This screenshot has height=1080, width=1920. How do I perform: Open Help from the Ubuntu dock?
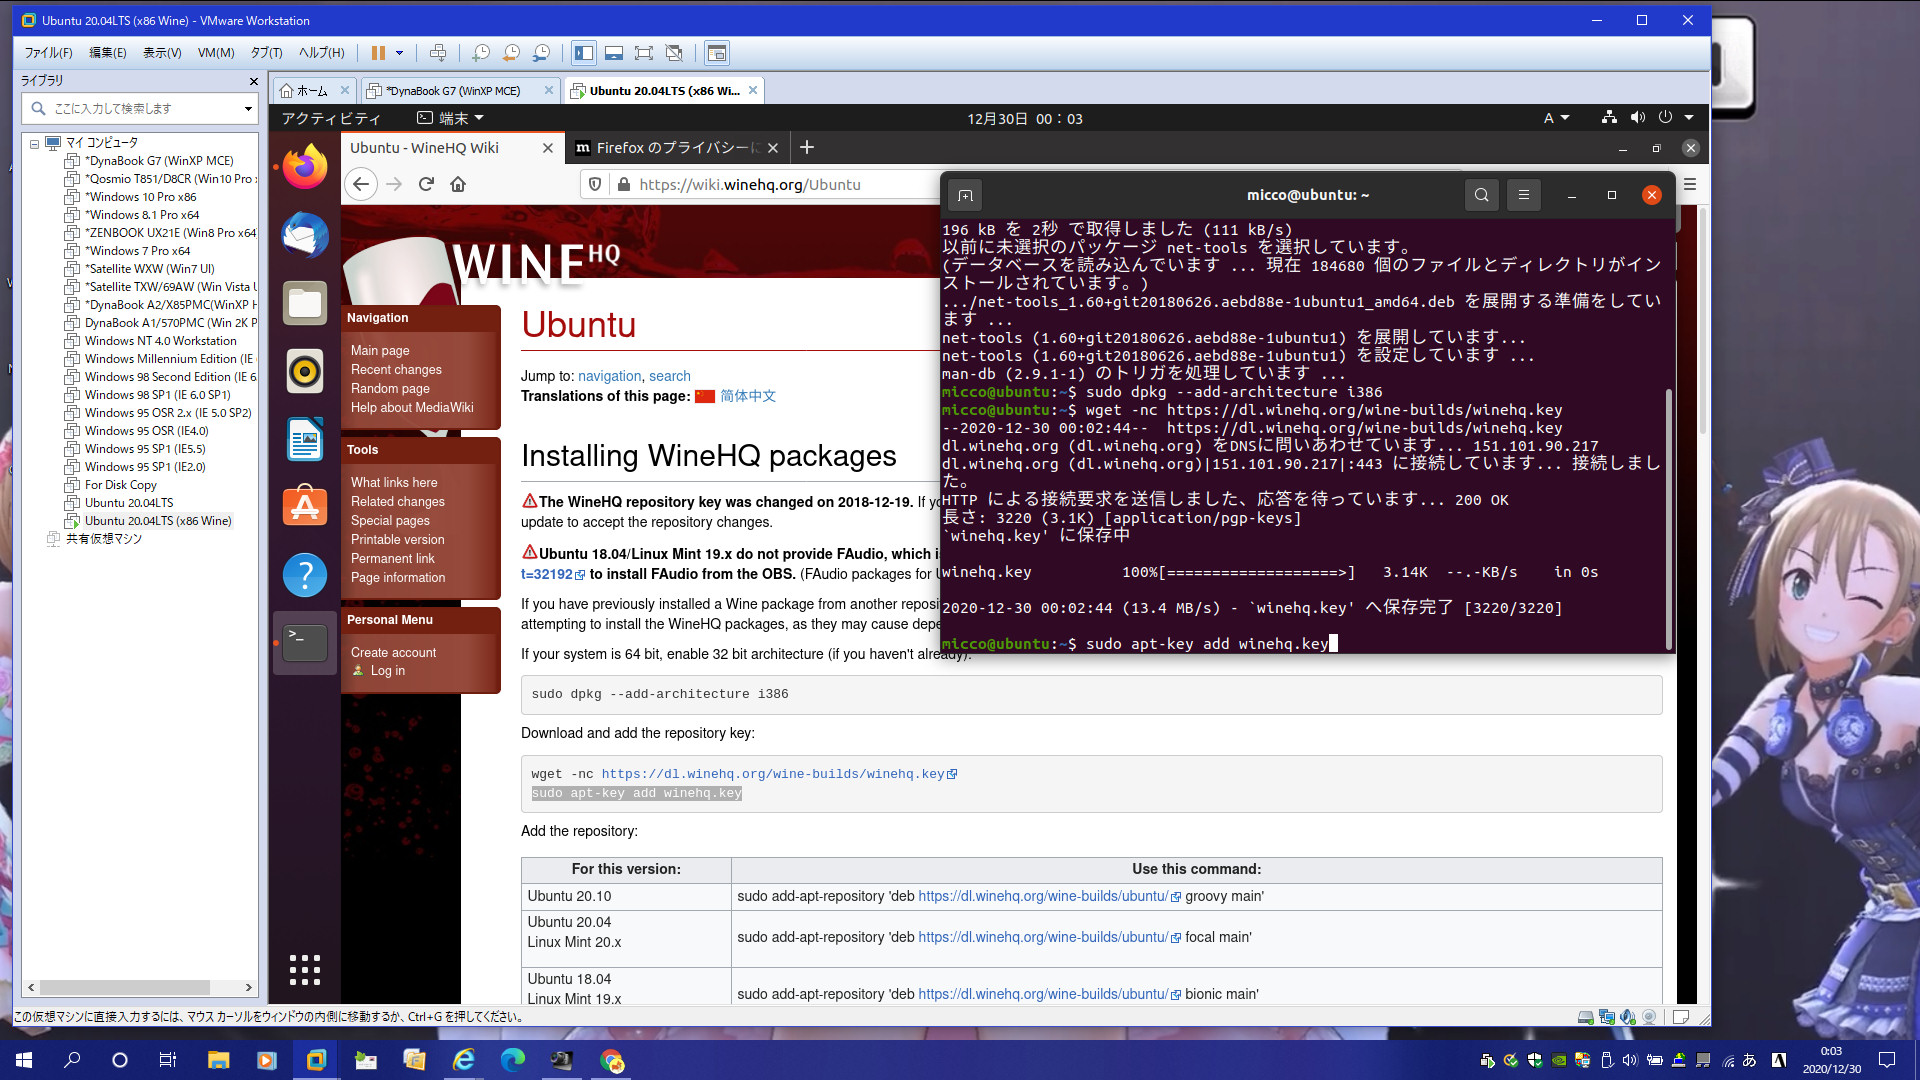click(305, 575)
